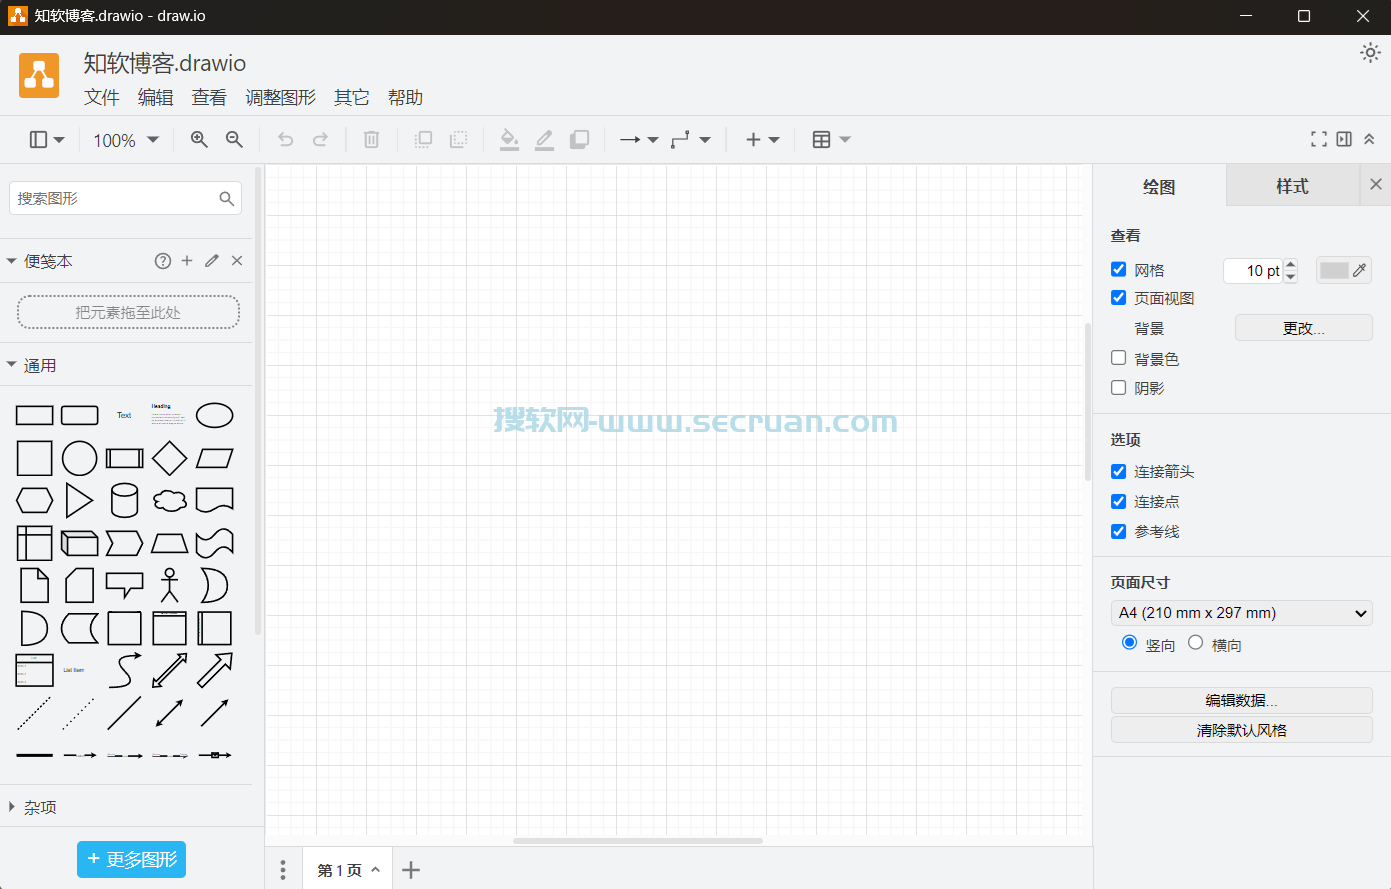This screenshot has width=1391, height=889.
Task: Select the hexagon shape
Action: 35,500
